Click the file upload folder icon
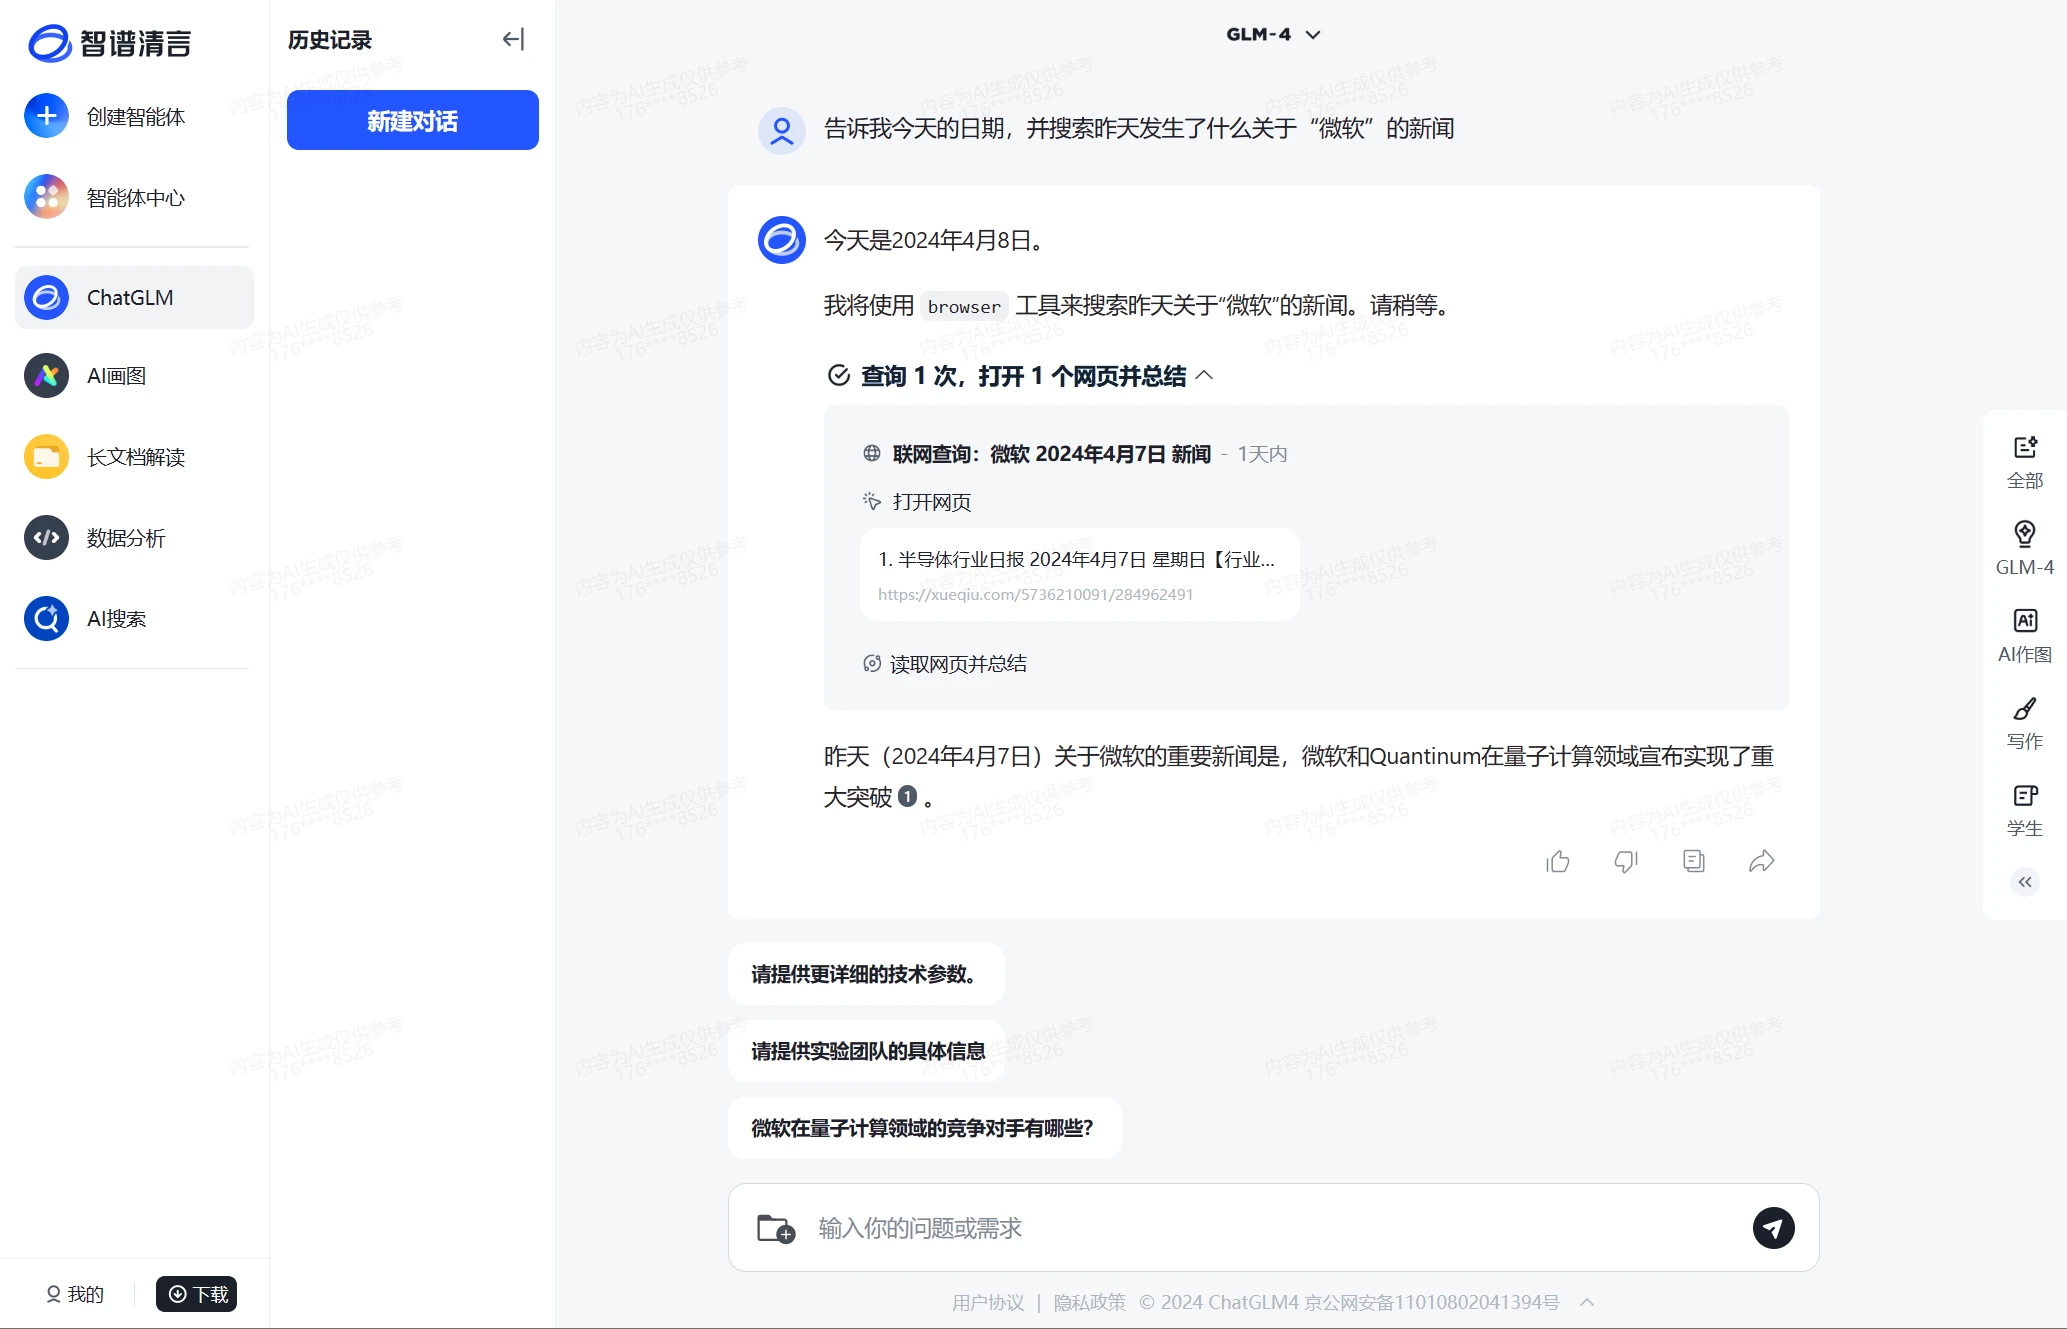The height and width of the screenshot is (1329, 2067). (x=776, y=1228)
